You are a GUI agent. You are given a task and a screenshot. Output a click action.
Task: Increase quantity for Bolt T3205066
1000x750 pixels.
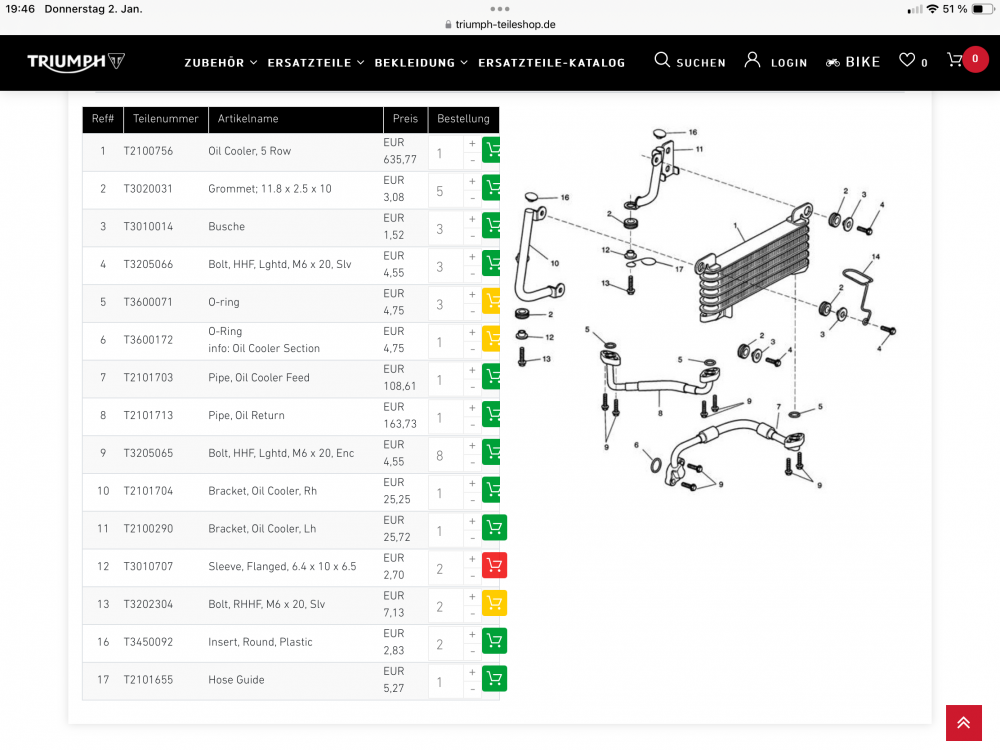point(472,256)
